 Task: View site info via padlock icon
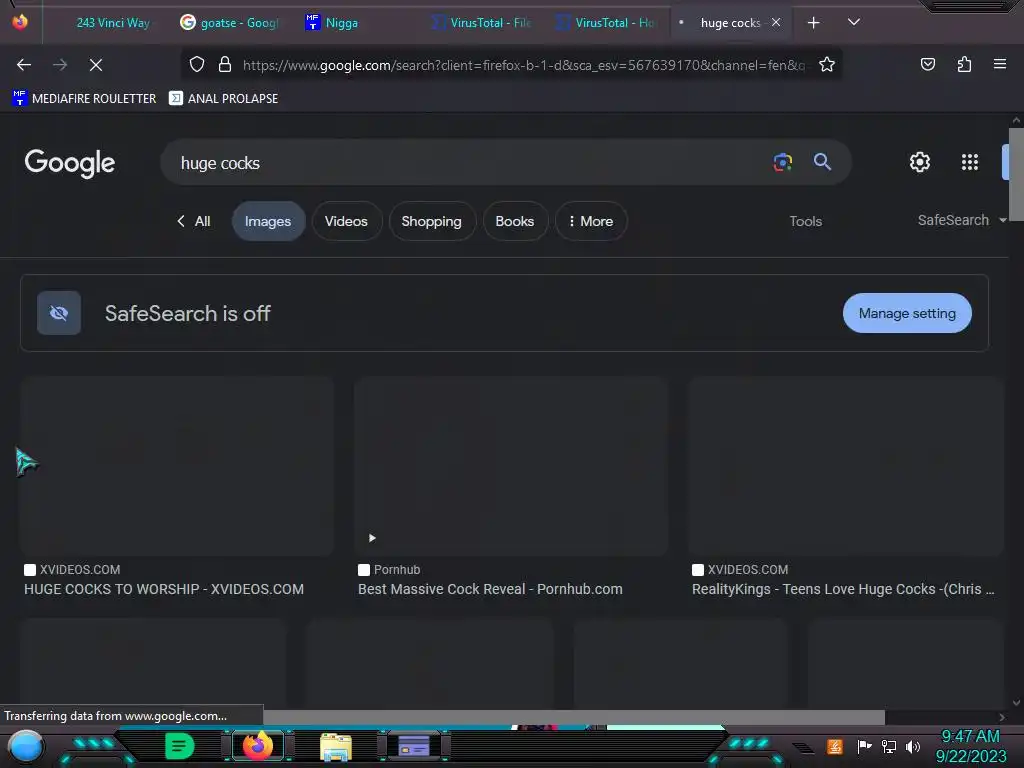225,64
